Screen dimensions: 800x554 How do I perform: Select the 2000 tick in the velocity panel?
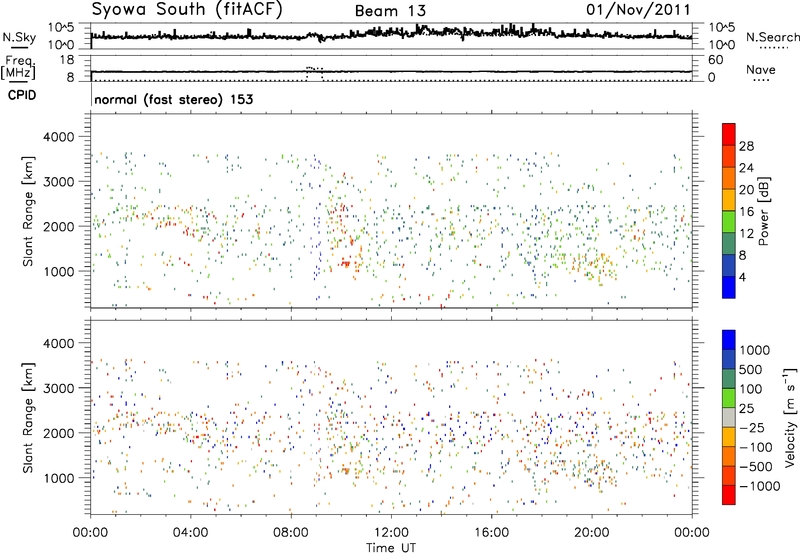59,433
